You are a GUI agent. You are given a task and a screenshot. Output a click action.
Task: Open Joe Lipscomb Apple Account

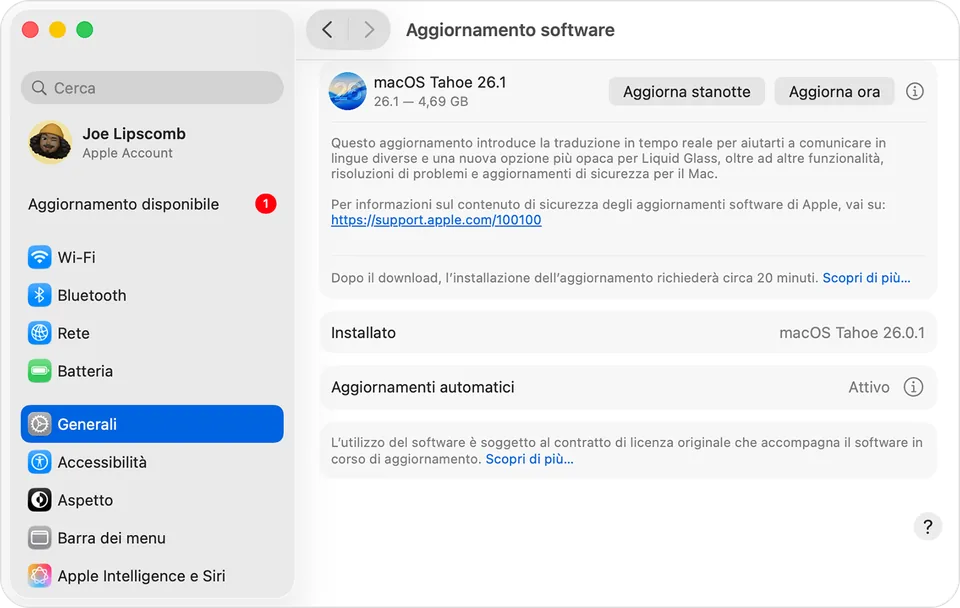152,142
